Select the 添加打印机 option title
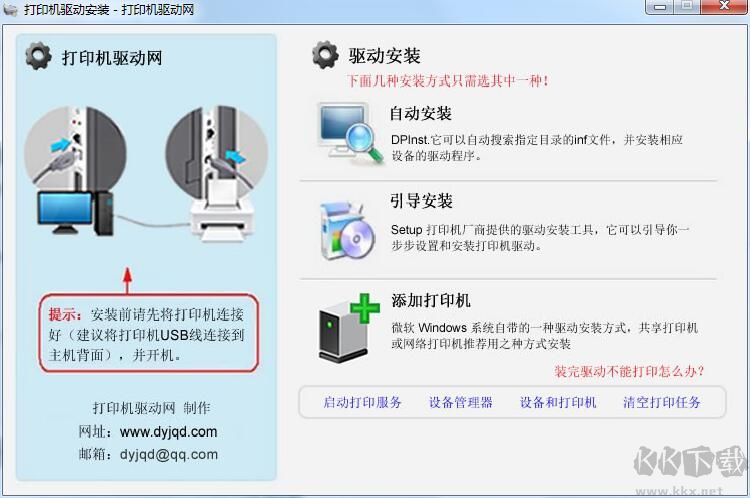Image resolution: width=750 pixels, height=498 pixels. (x=430, y=300)
